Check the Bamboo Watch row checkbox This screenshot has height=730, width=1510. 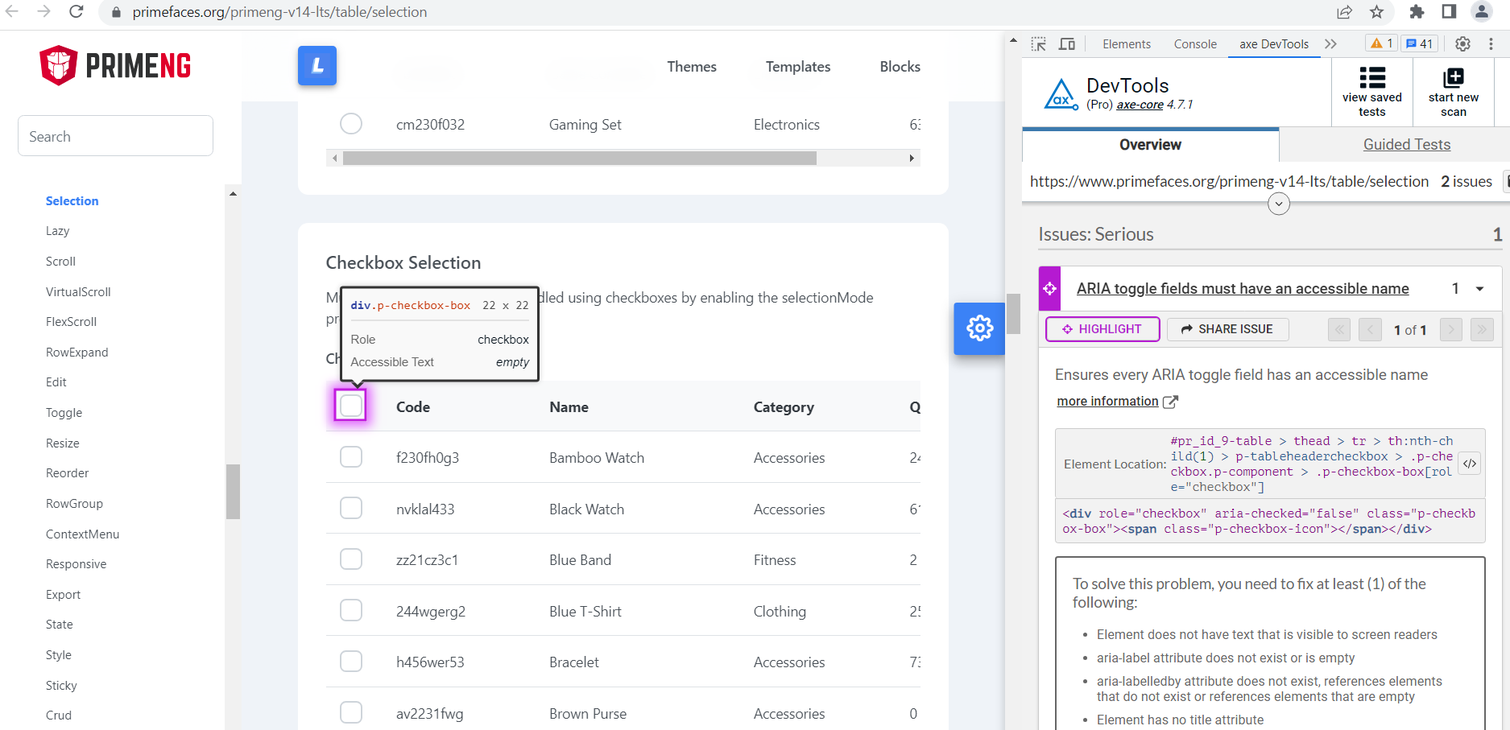pos(351,456)
